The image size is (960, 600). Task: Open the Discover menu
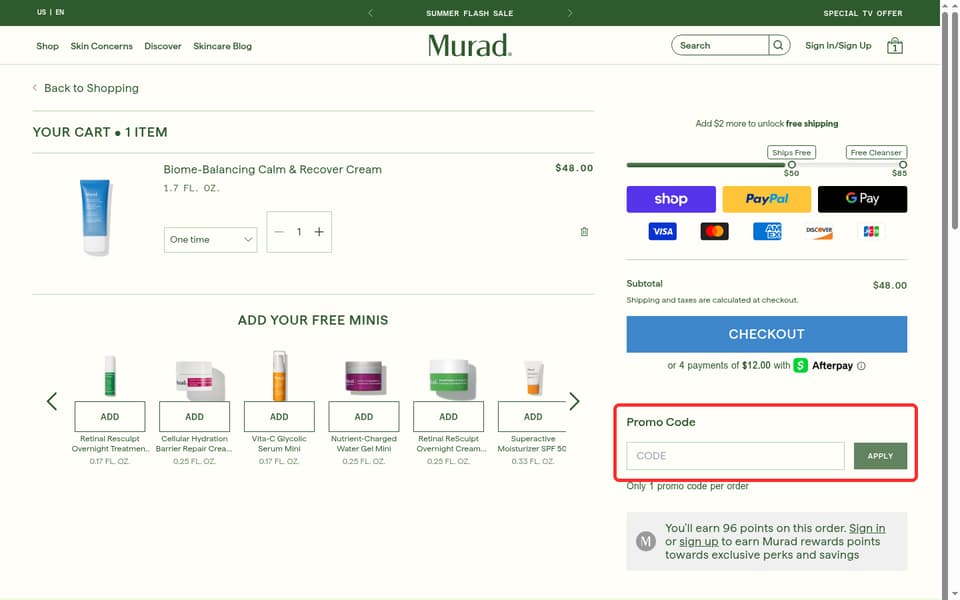click(x=163, y=46)
